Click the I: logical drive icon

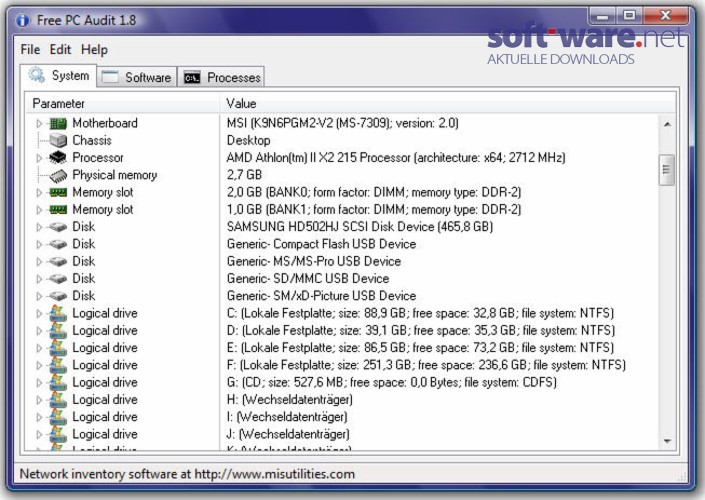pos(58,417)
